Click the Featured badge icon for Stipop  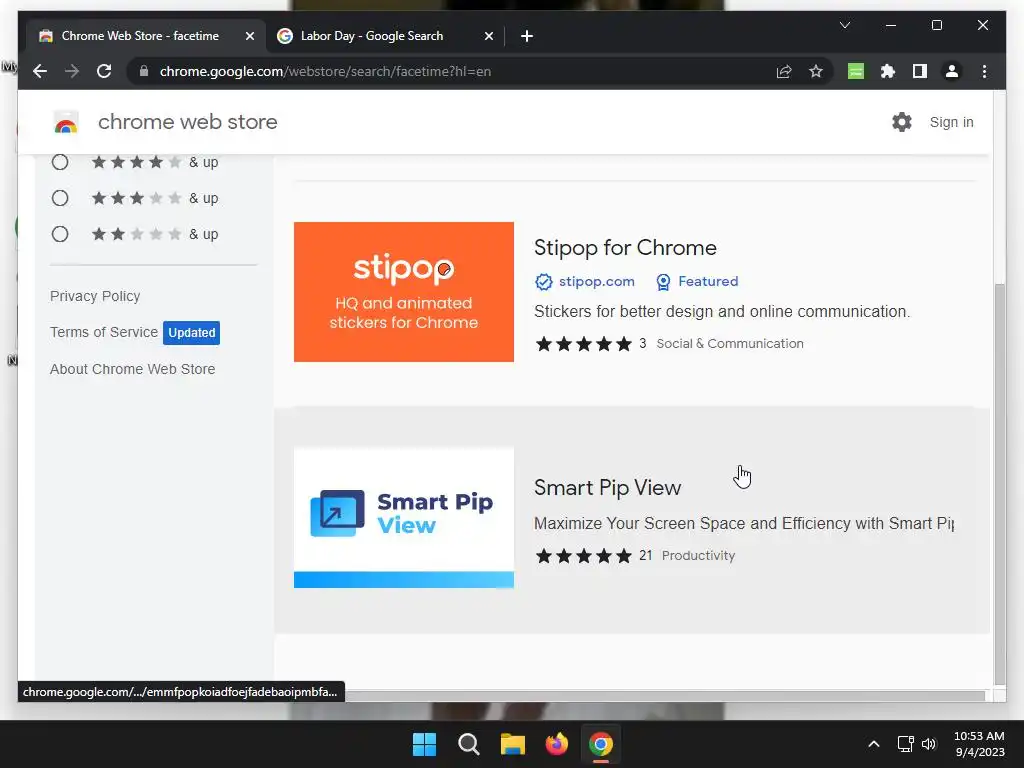(663, 281)
